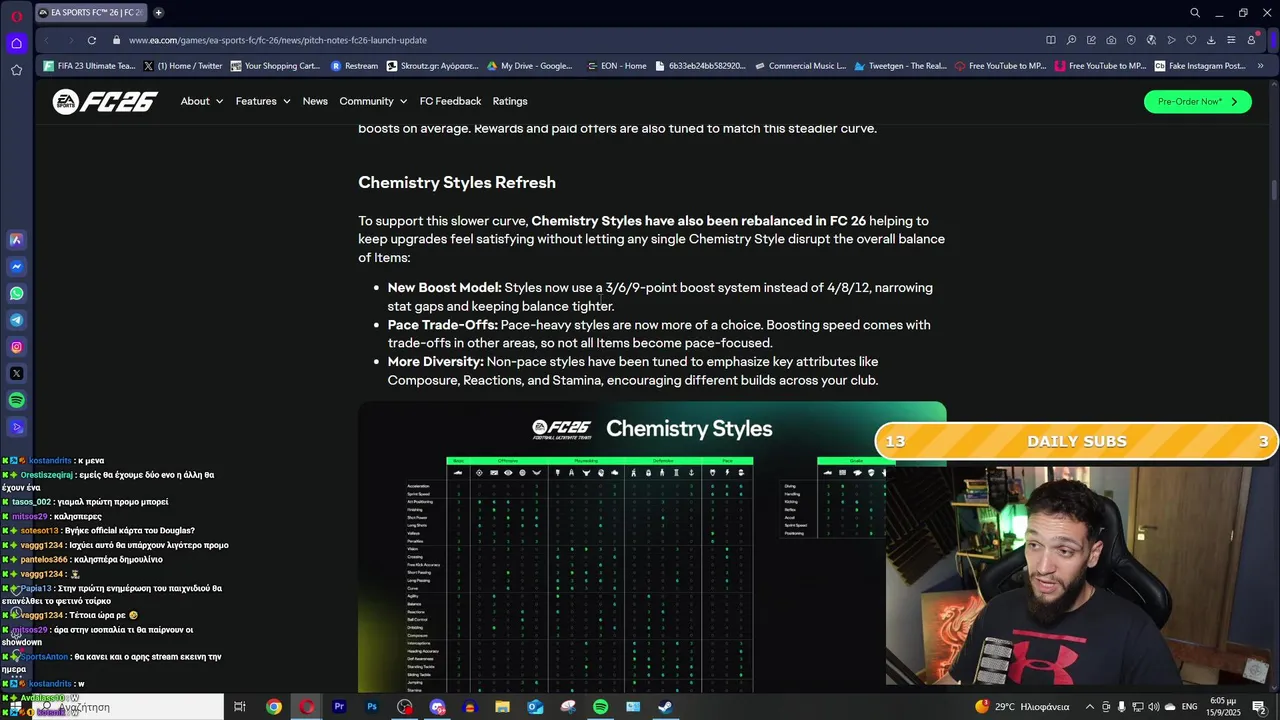Open the downloads icon

(1211, 40)
